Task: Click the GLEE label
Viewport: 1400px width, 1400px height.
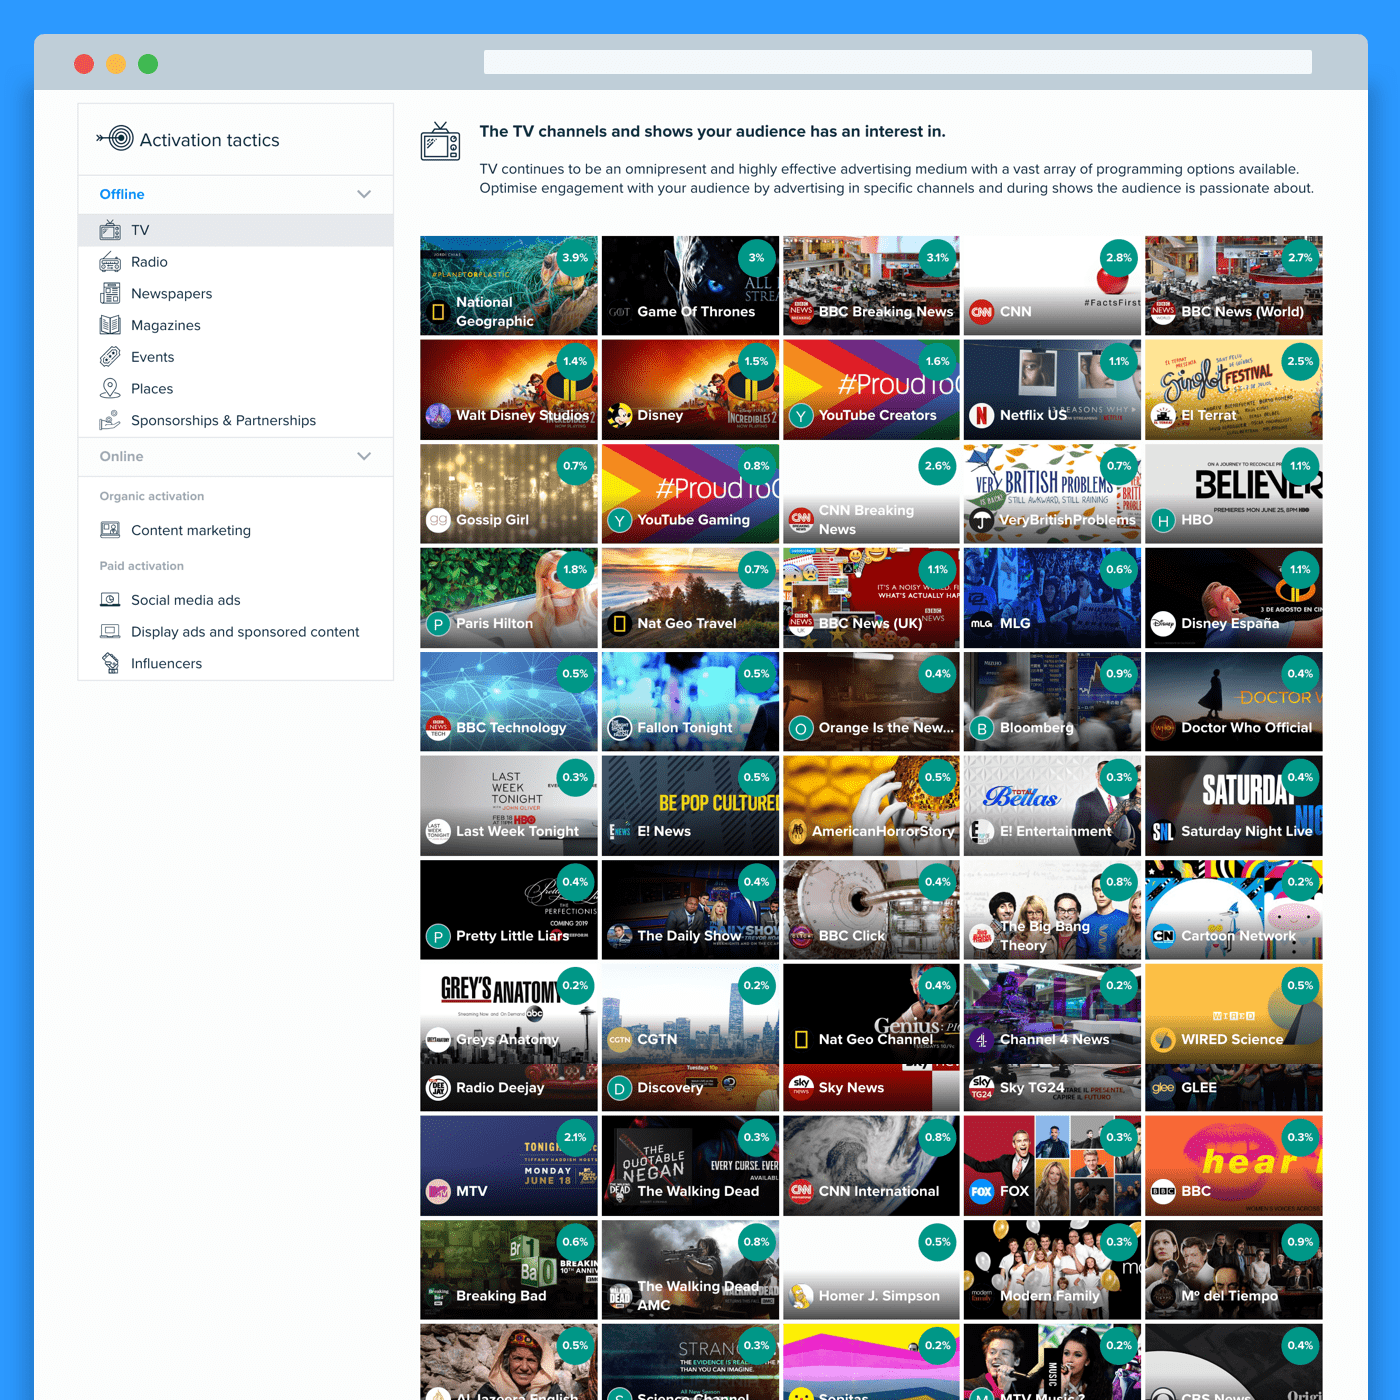Action: (1199, 1088)
